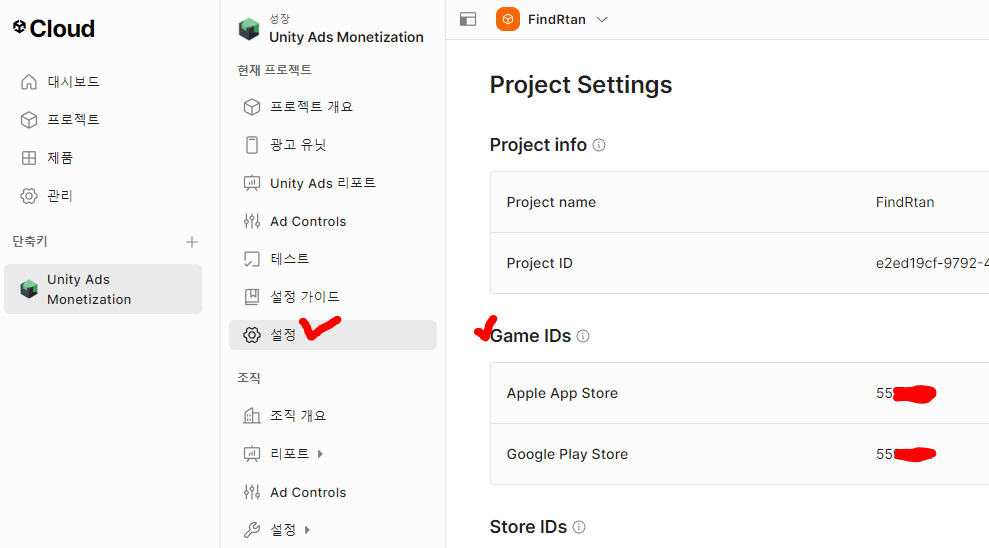Screen dimensions: 989x548
Task: Click the 프로젝트 개요 cube icon
Action: (x=252, y=107)
